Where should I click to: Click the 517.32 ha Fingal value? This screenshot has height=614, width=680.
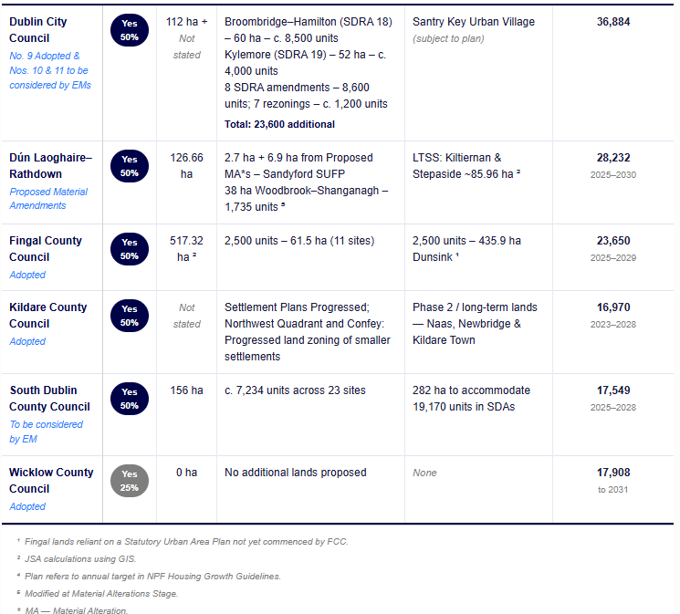[x=186, y=249]
